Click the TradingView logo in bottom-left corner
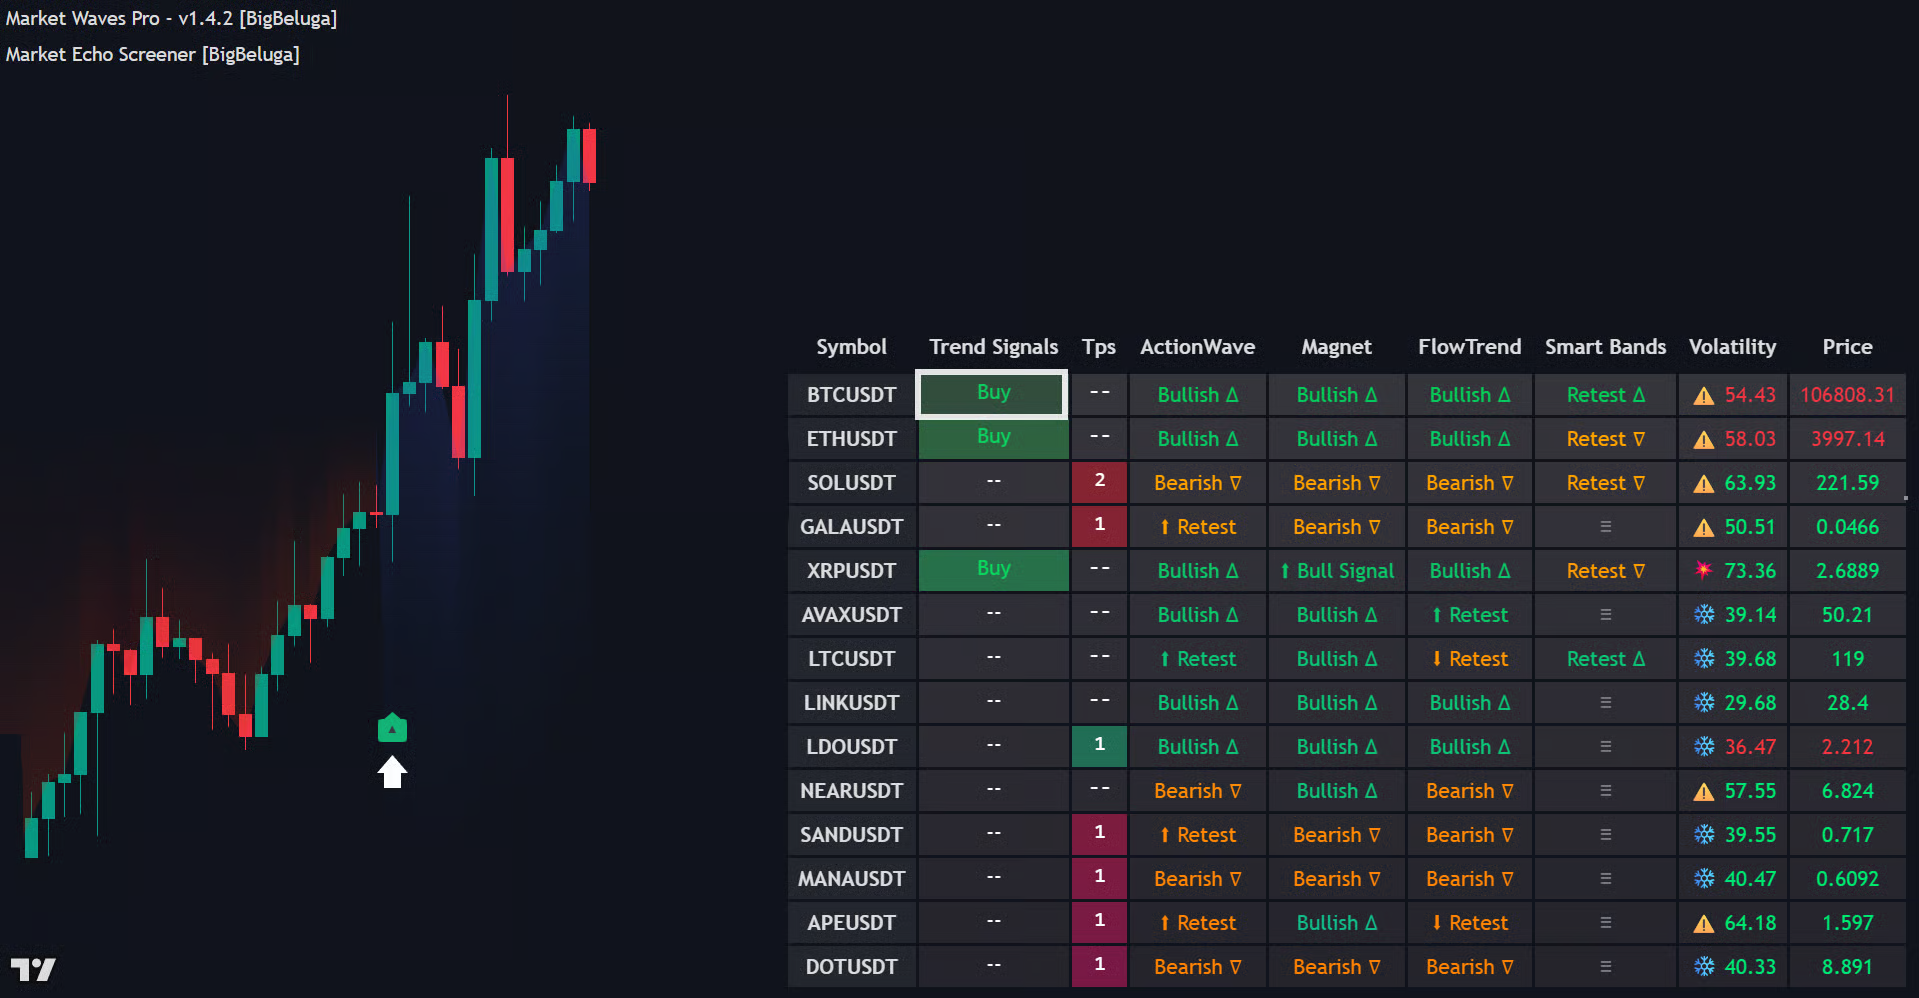 33,969
